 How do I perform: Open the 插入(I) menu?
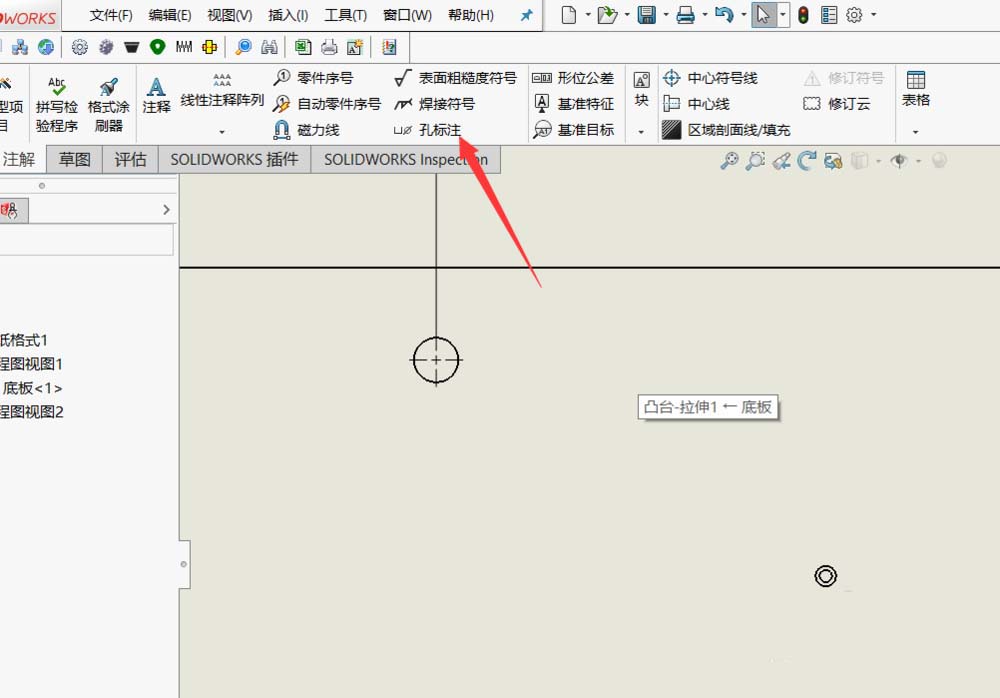pos(288,15)
